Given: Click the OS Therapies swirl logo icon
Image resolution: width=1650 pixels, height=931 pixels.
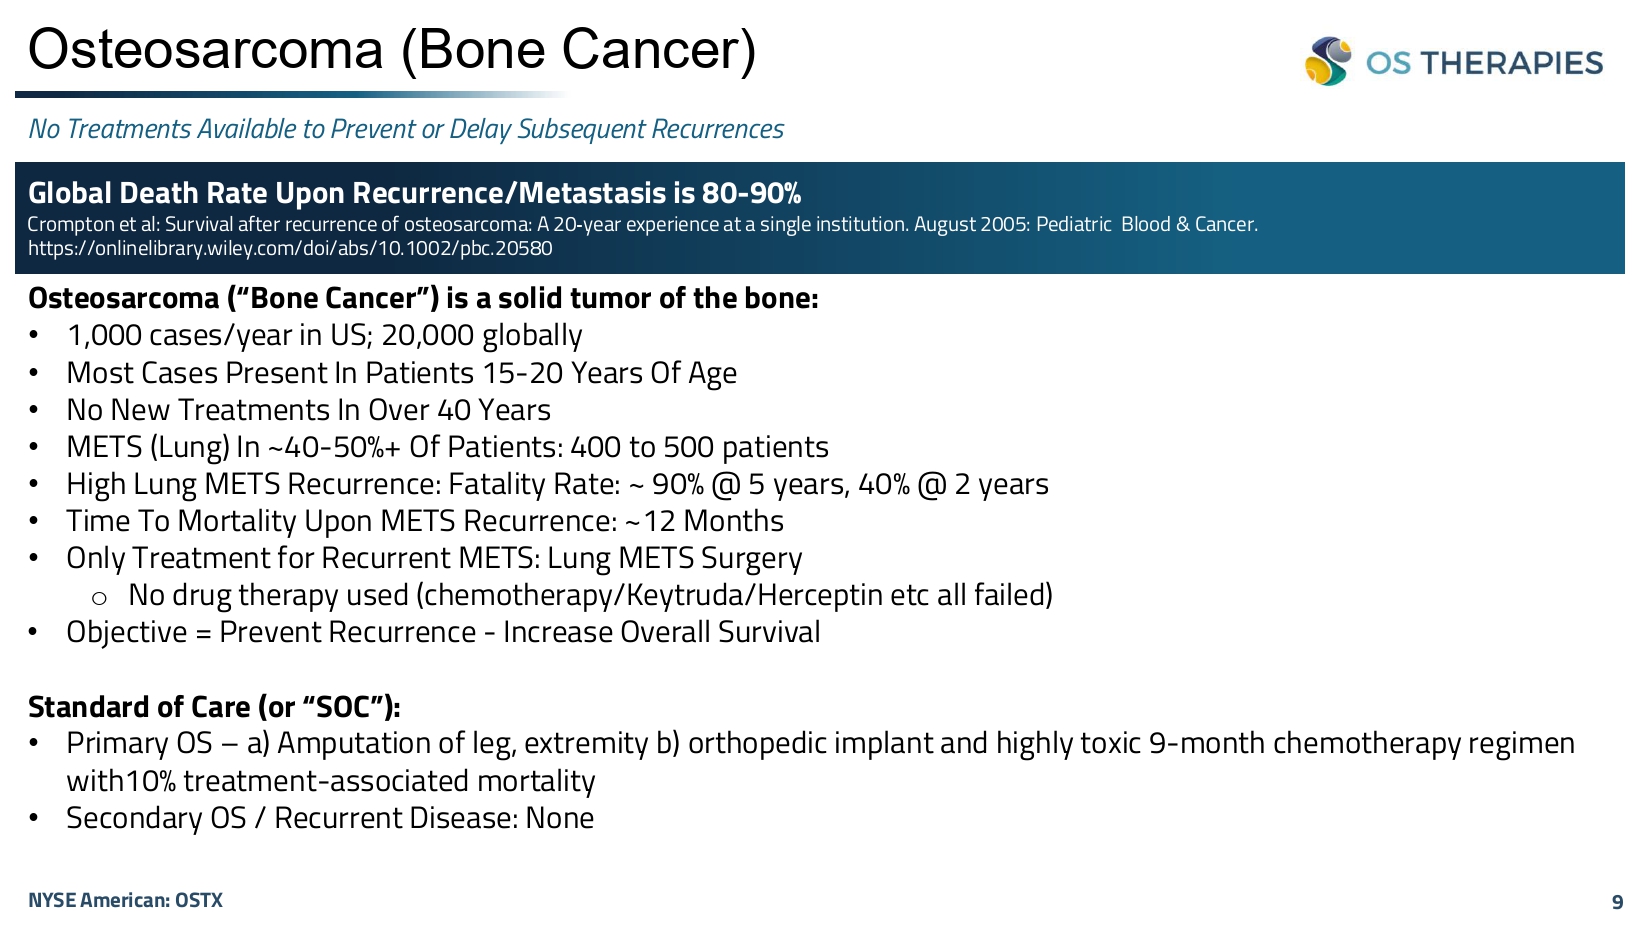Looking at the screenshot, I should 1328,61.
